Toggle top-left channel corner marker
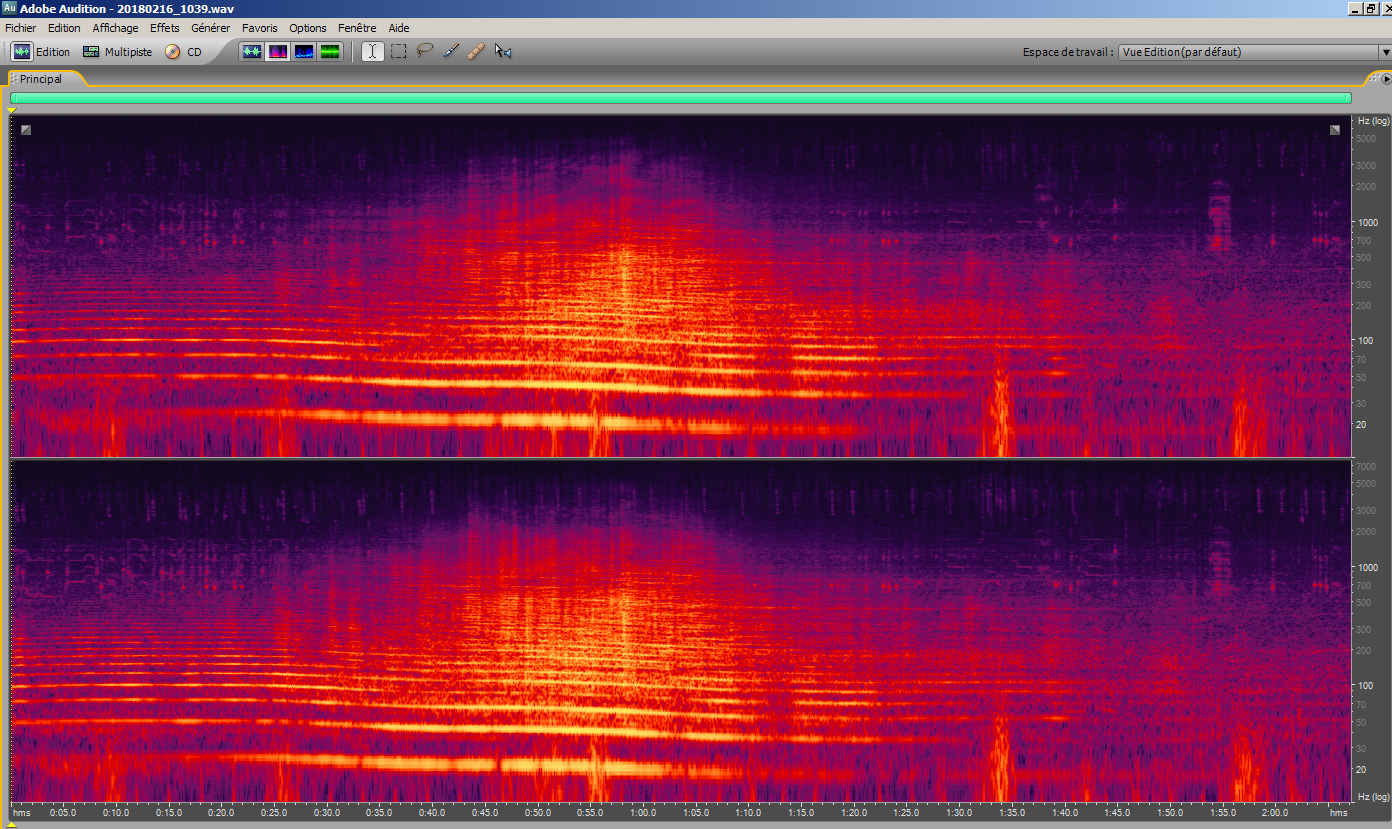This screenshot has height=829, width=1392. click(26, 129)
